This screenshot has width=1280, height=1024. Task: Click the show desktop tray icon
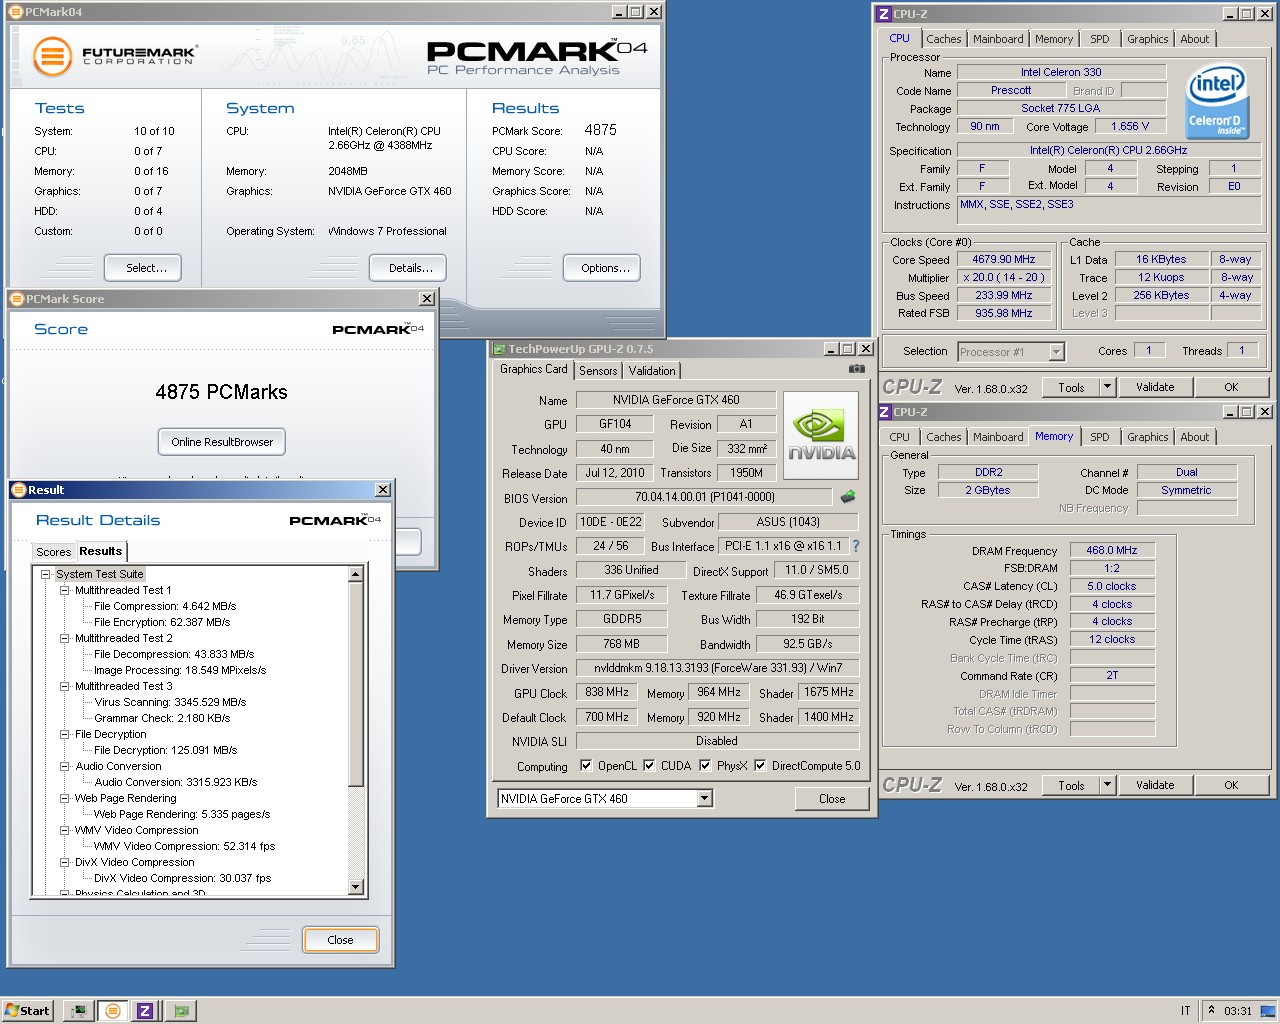(x=1268, y=1010)
